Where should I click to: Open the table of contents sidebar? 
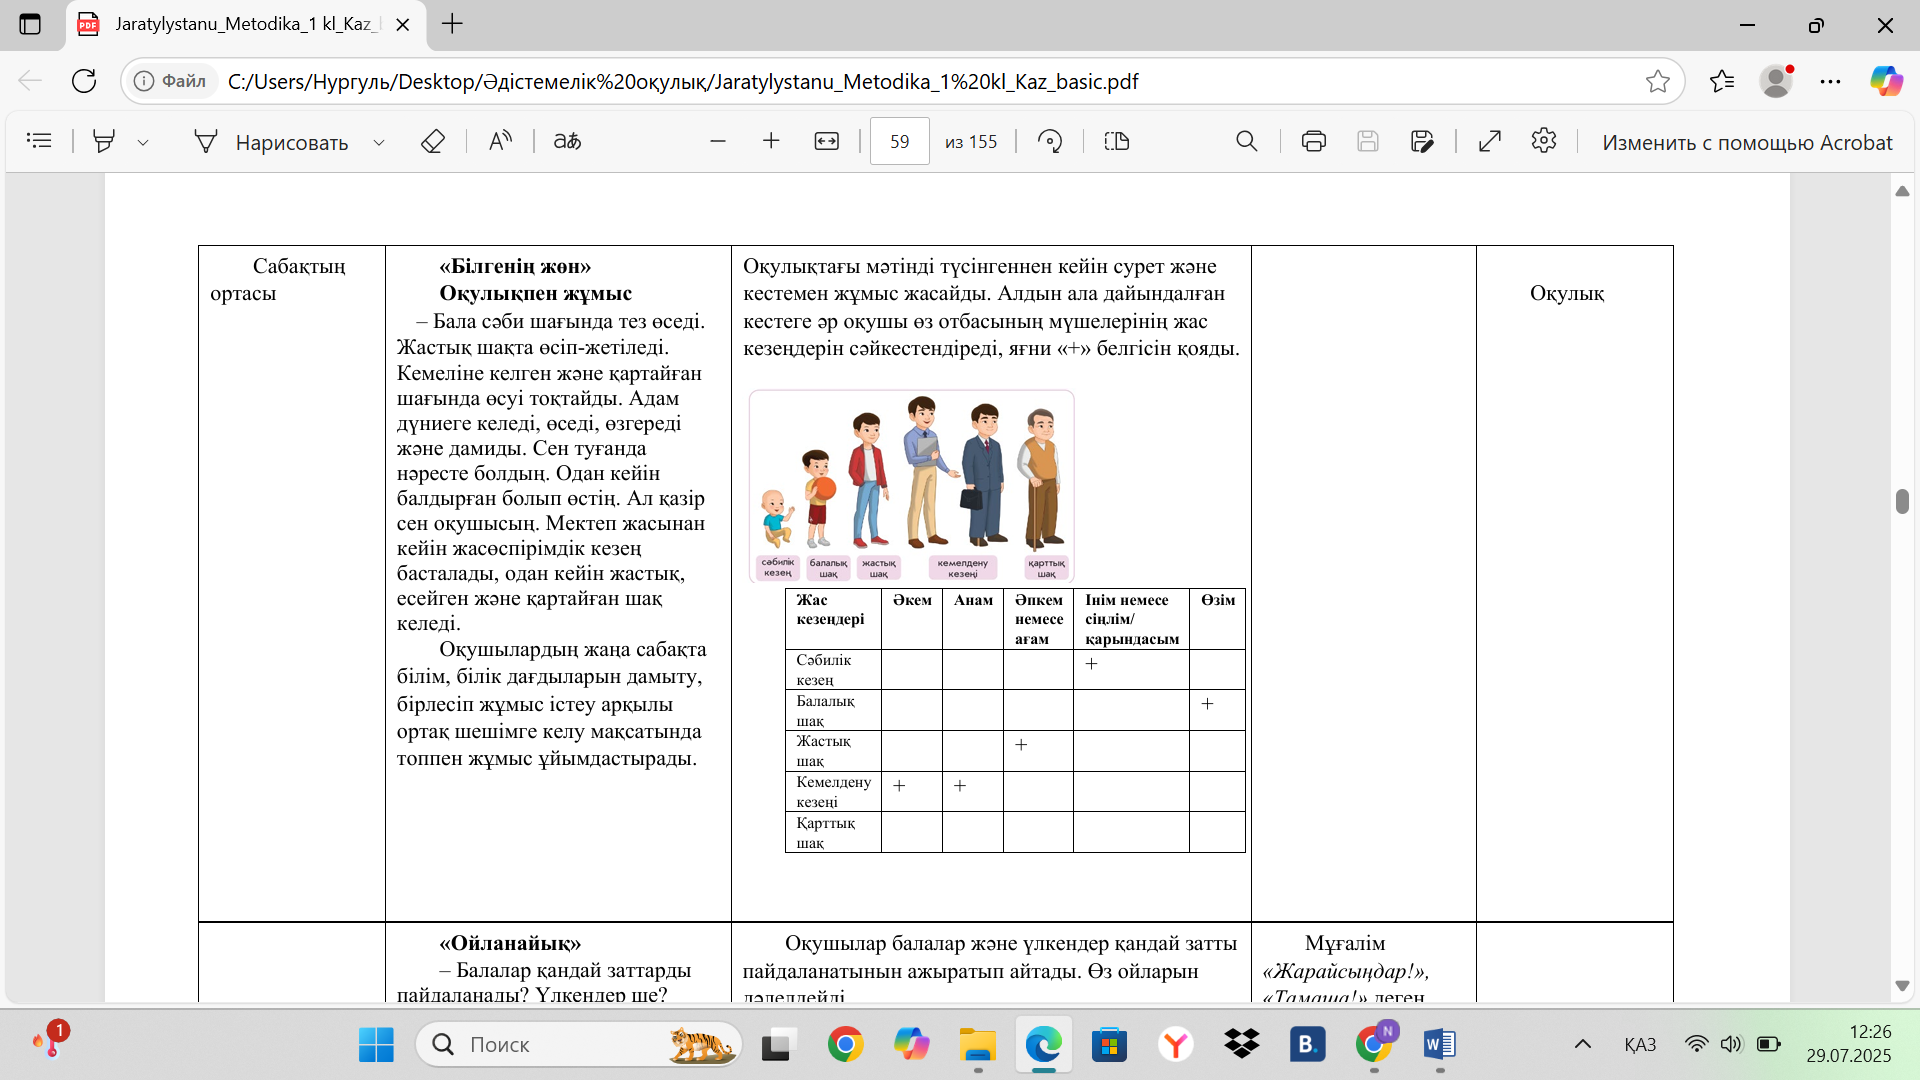[x=39, y=141]
